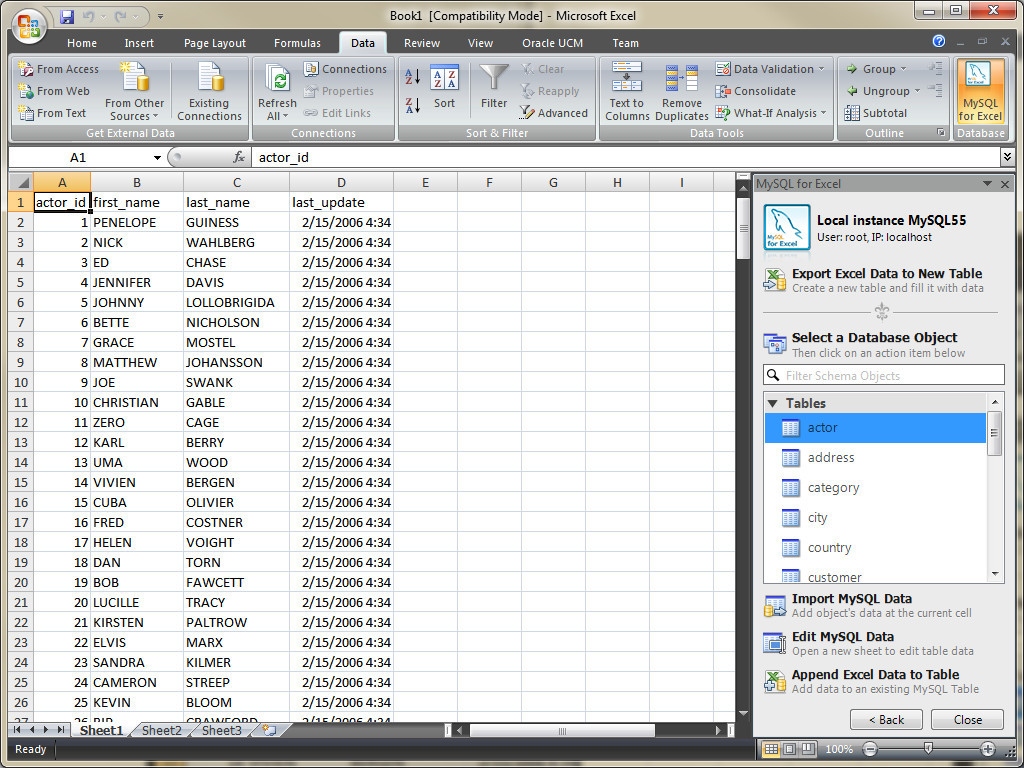This screenshot has width=1024, height=768.
Task: Click the Close button in MySQL pane
Action: click(x=966, y=719)
